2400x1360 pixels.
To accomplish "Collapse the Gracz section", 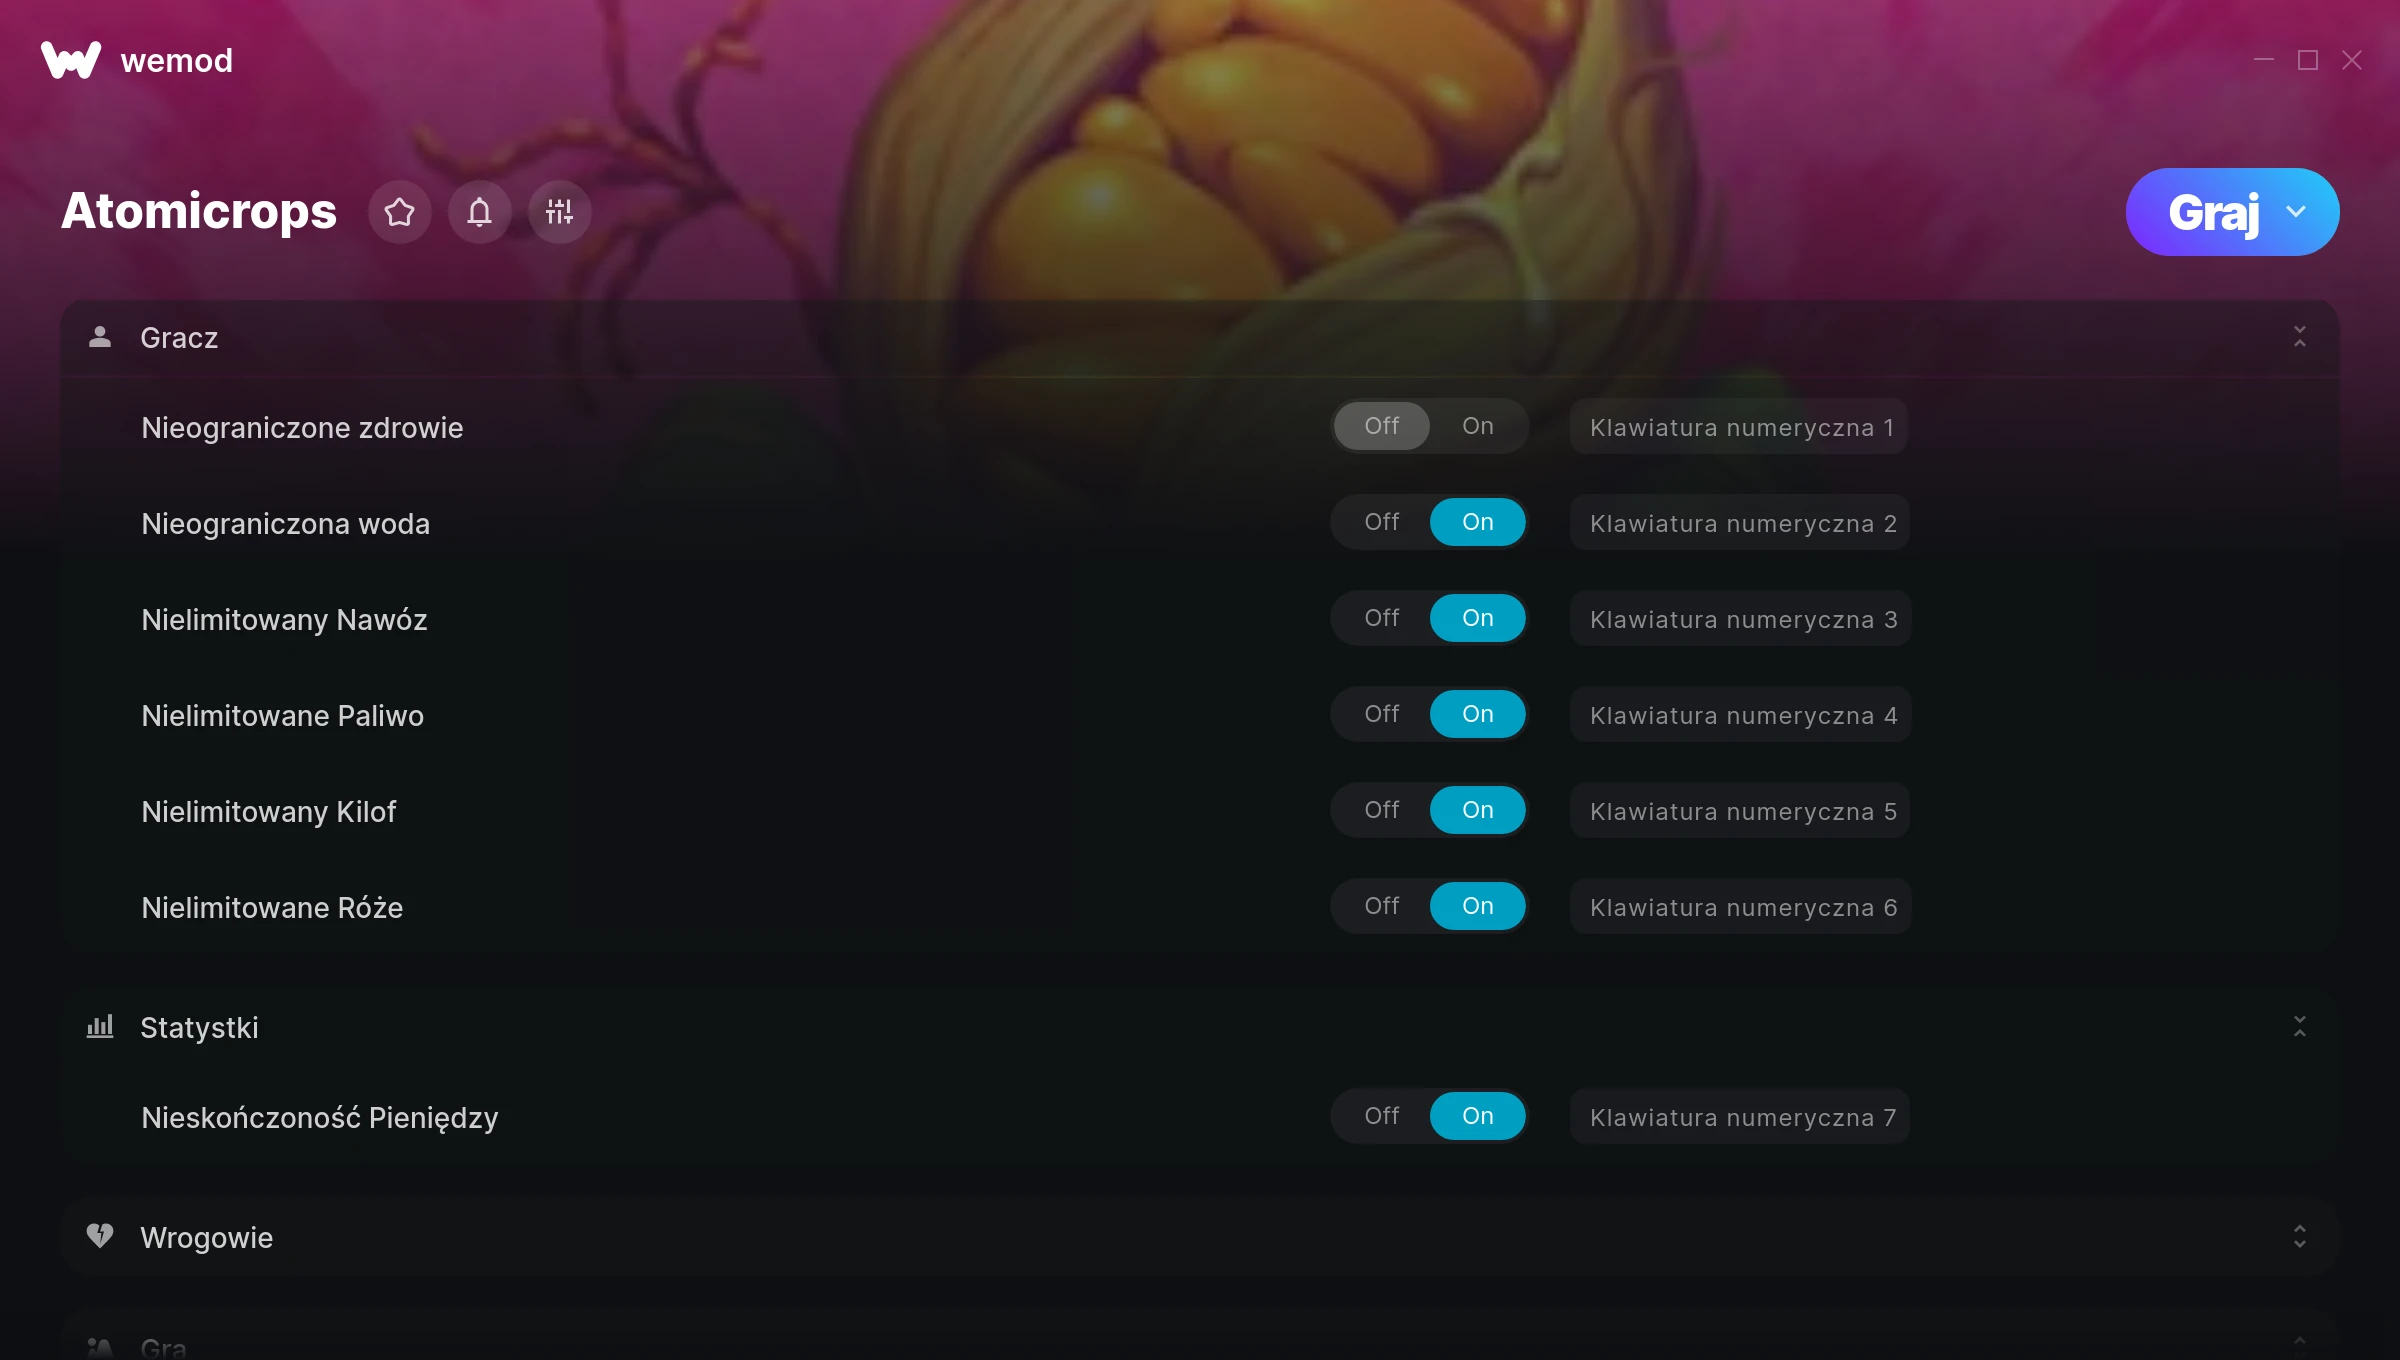I will point(2300,337).
